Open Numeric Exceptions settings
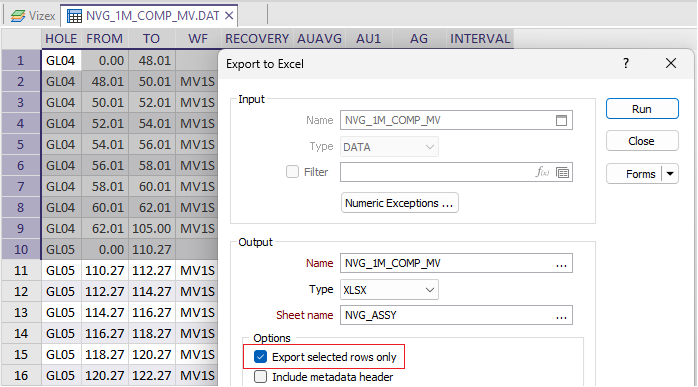This screenshot has height=387, width=698. (x=399, y=203)
